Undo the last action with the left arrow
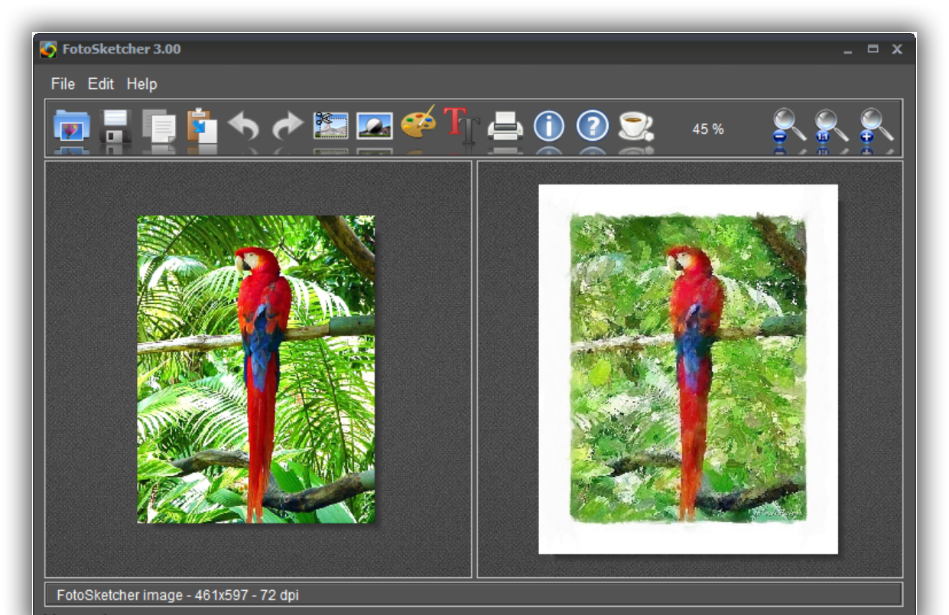 click(x=244, y=126)
